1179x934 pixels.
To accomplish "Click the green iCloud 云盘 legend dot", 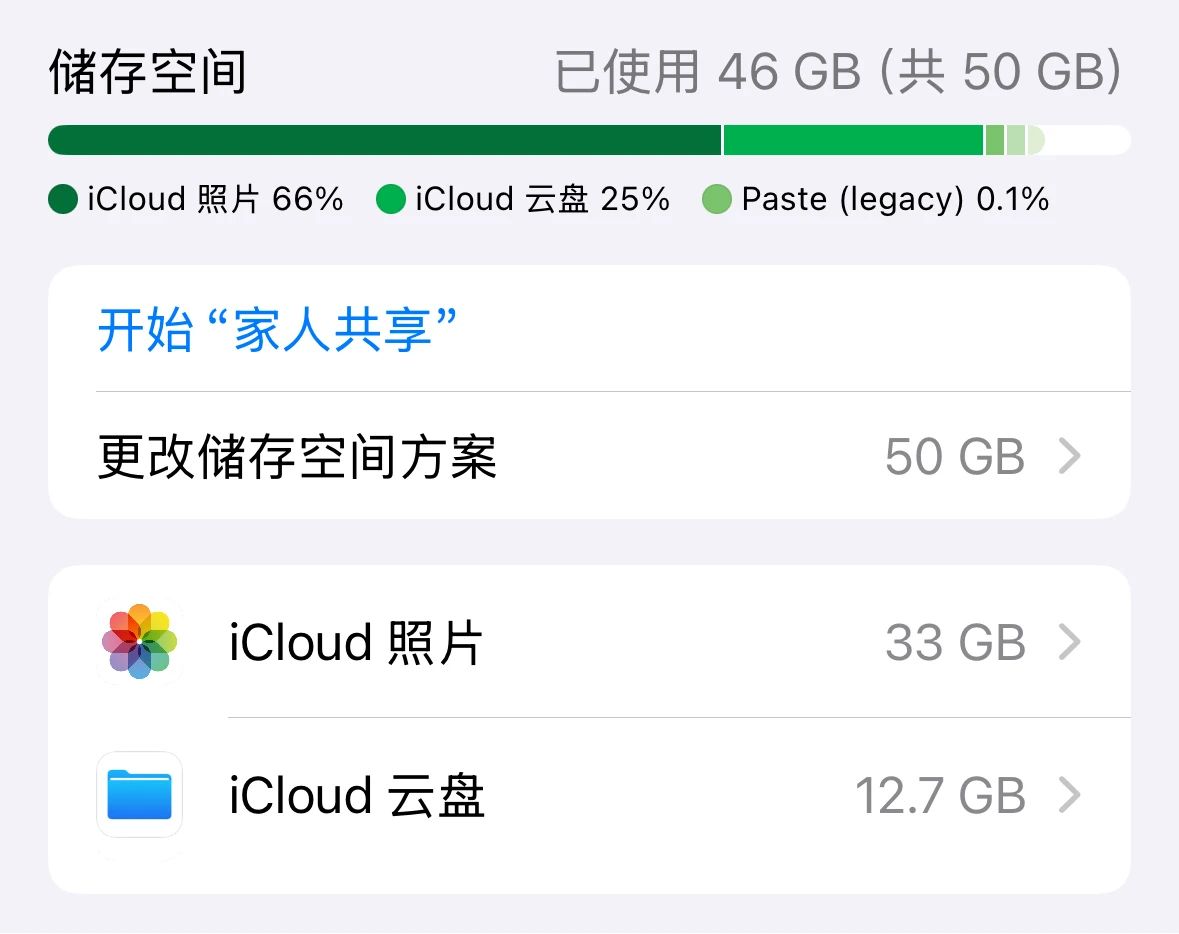I will 391,199.
